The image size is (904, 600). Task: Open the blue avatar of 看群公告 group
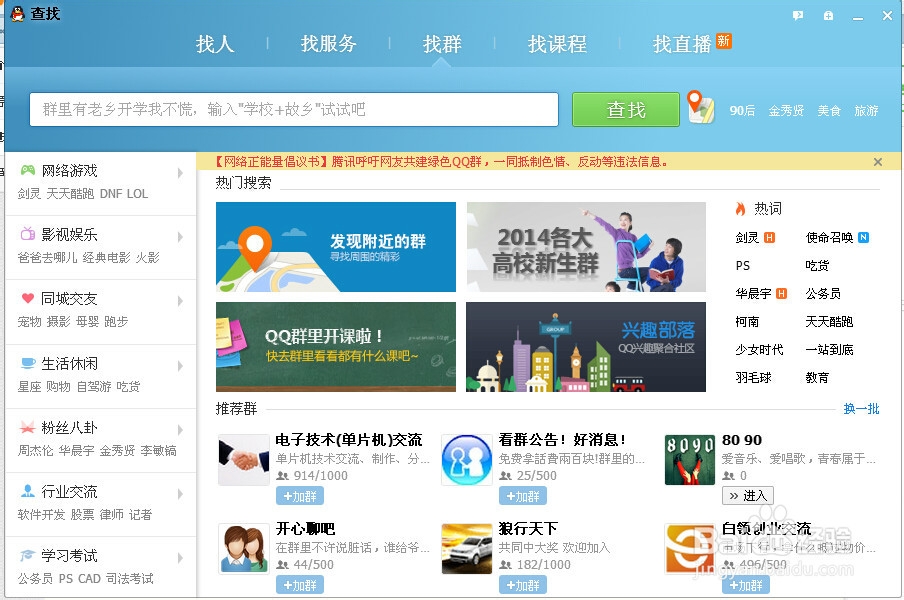(467, 459)
